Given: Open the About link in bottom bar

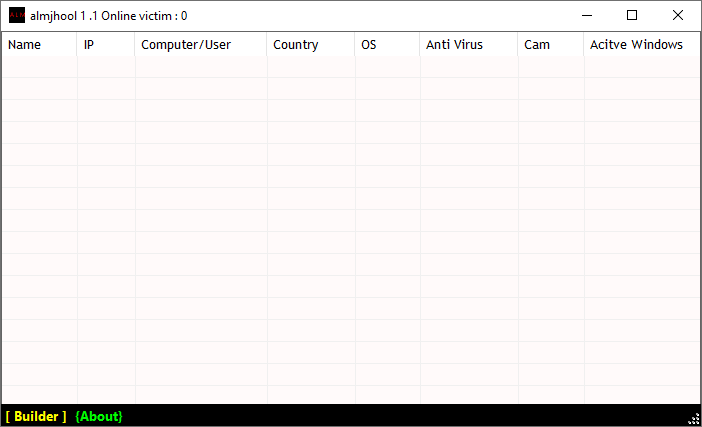Looking at the screenshot, I should coord(99,416).
